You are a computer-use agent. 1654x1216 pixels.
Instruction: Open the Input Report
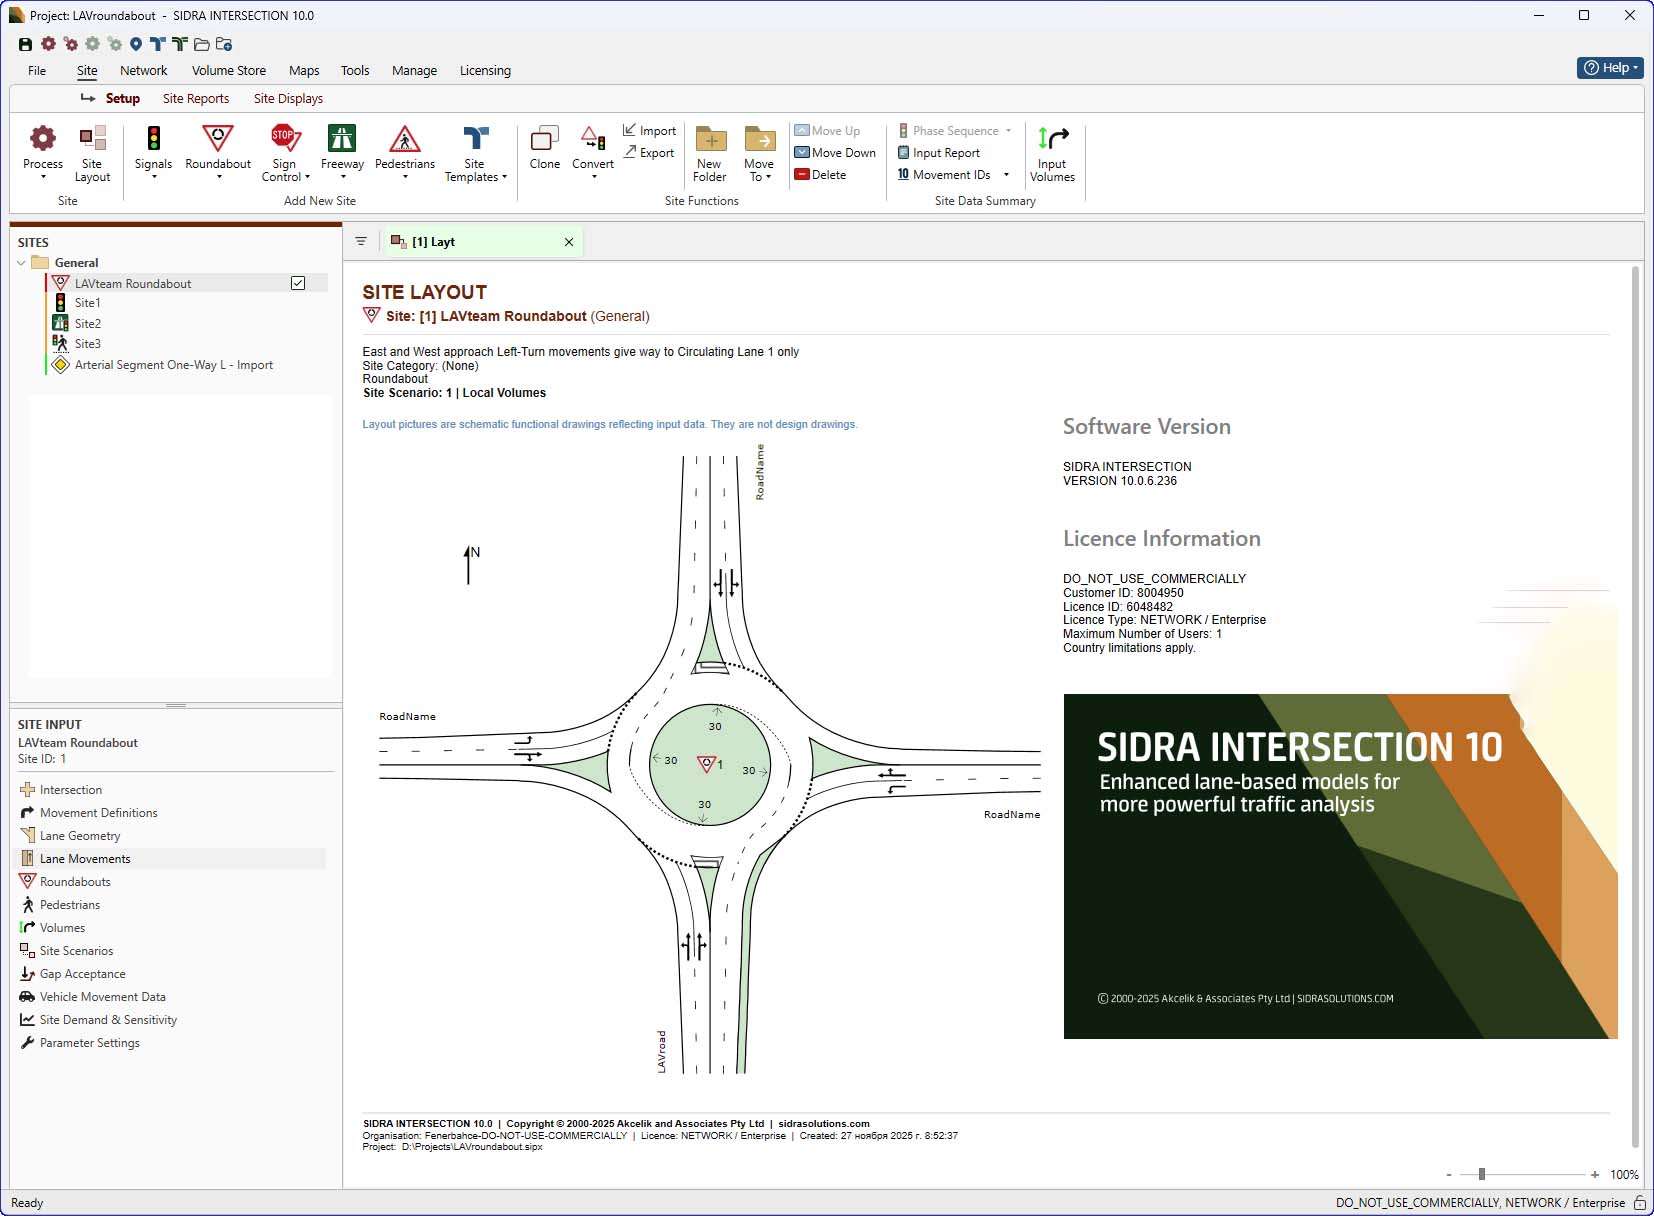[938, 153]
